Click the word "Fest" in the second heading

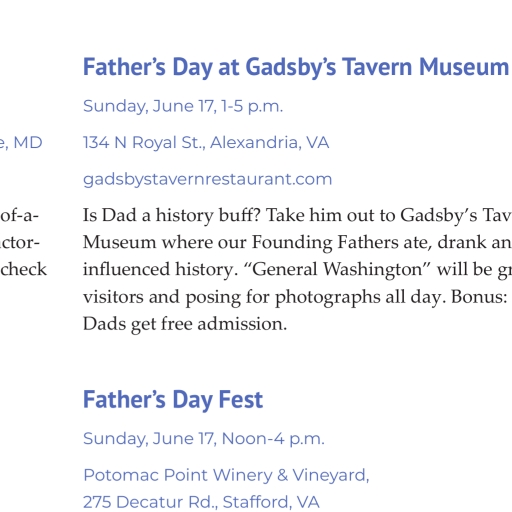click(x=241, y=399)
